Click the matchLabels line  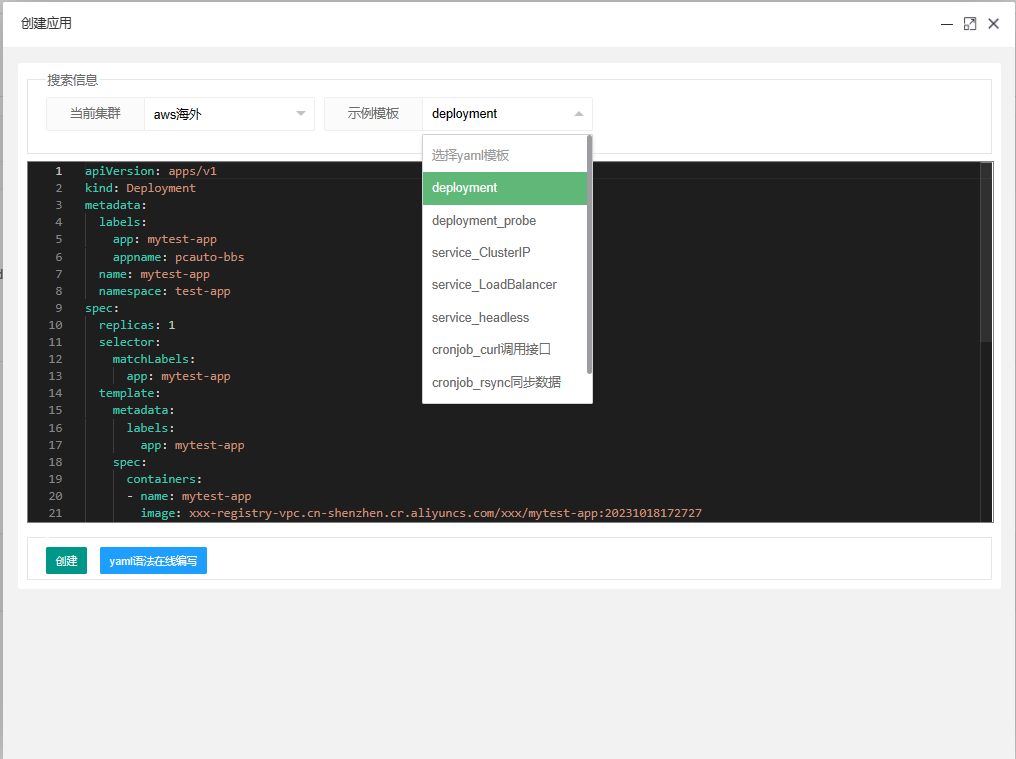[x=154, y=359]
